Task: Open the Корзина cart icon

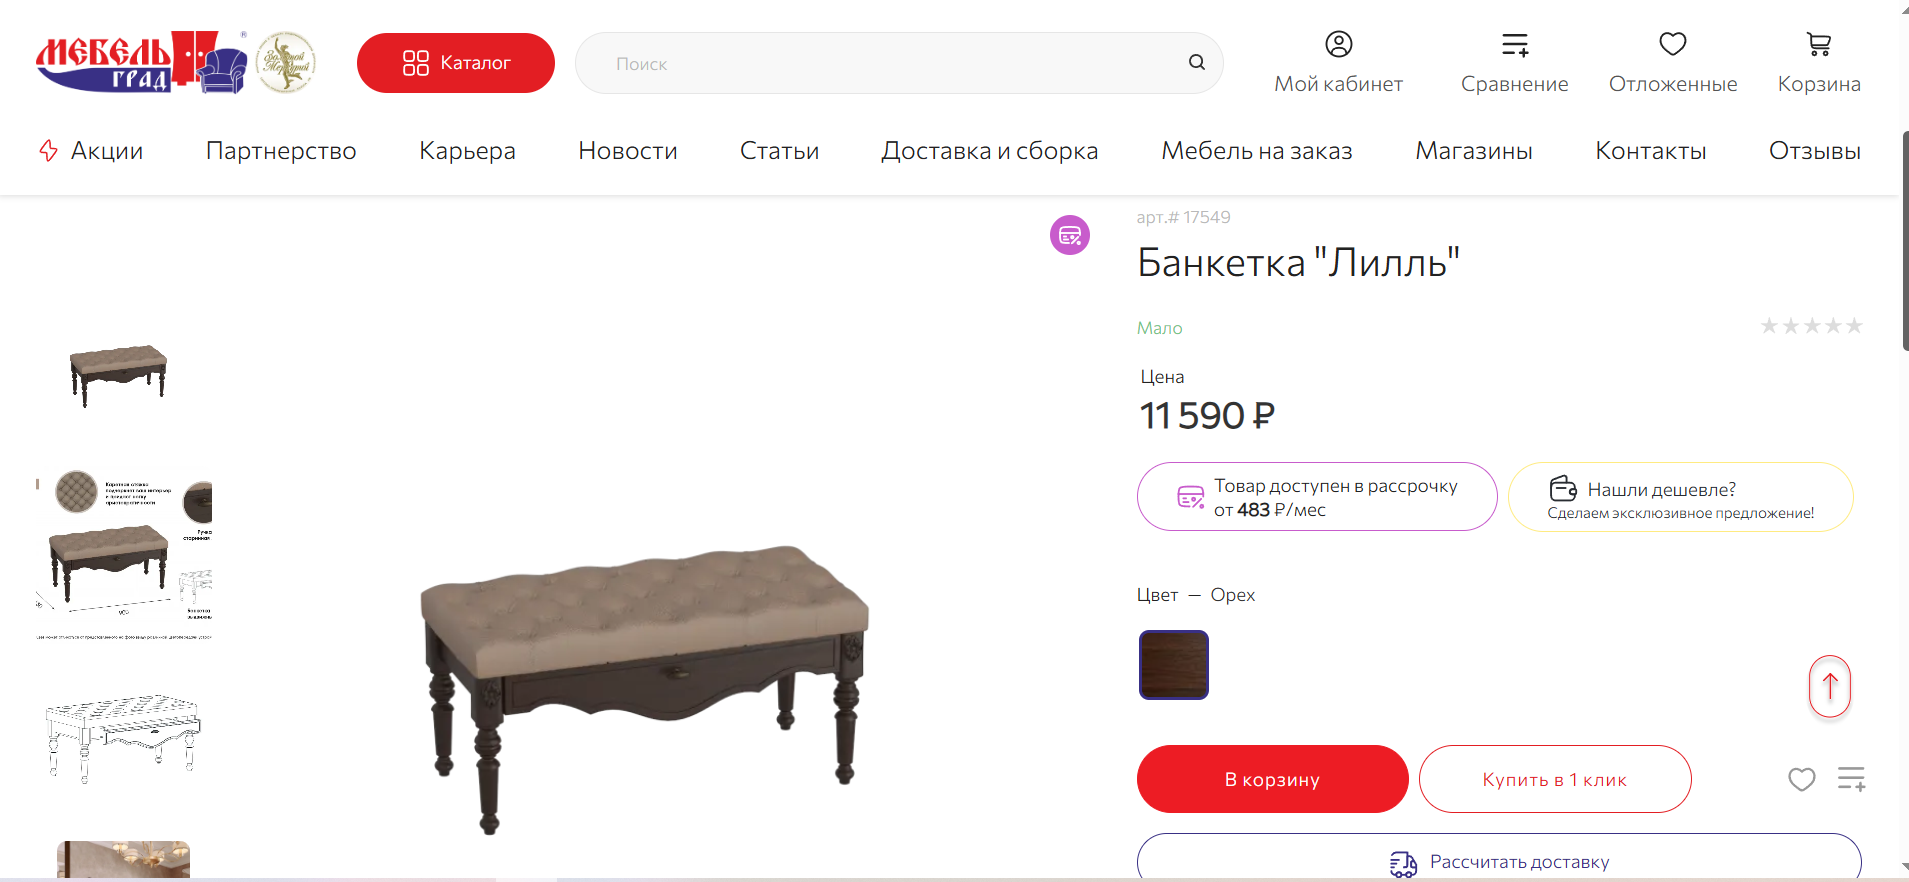Action: (x=1819, y=44)
